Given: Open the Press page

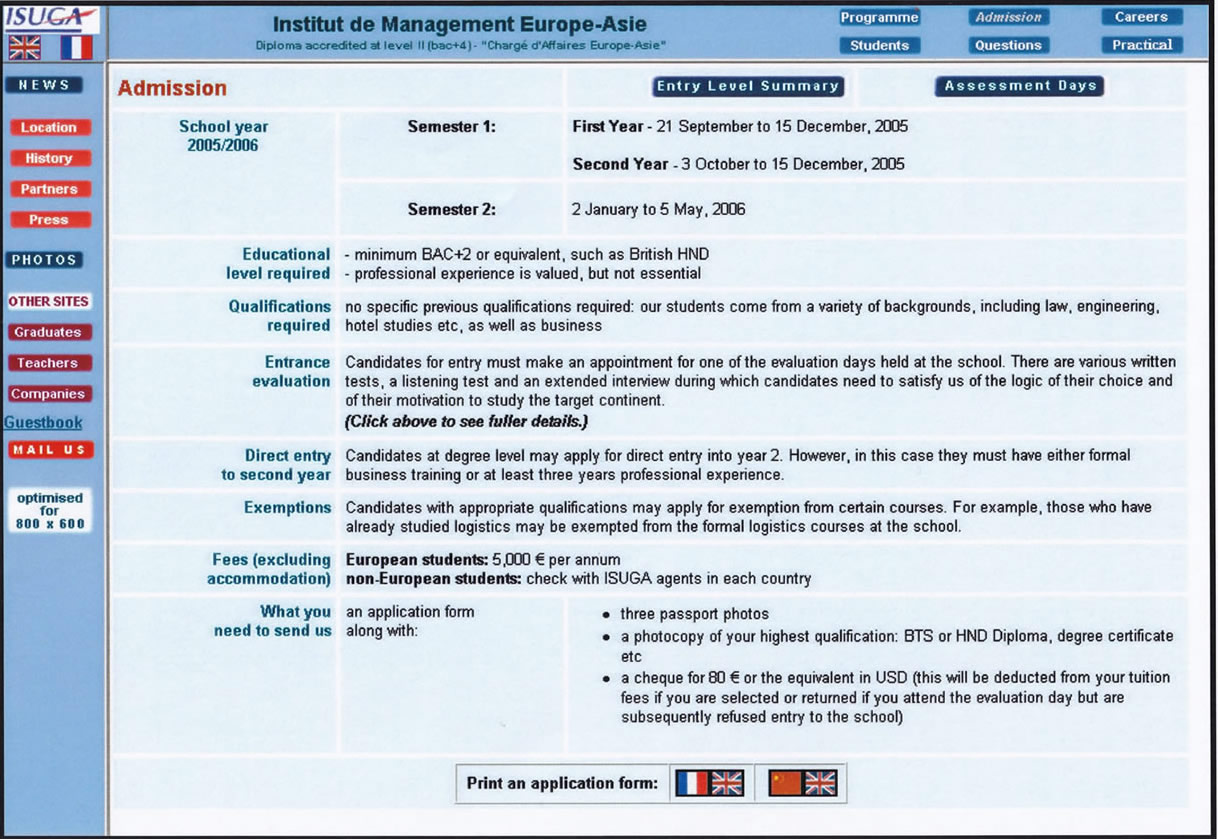Looking at the screenshot, I should pyautogui.click(x=49, y=220).
